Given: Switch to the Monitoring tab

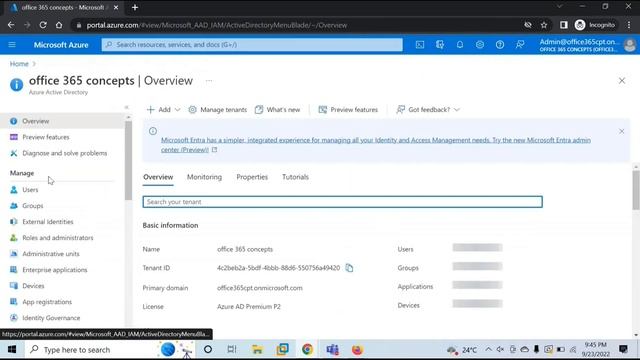Looking at the screenshot, I should [204, 177].
